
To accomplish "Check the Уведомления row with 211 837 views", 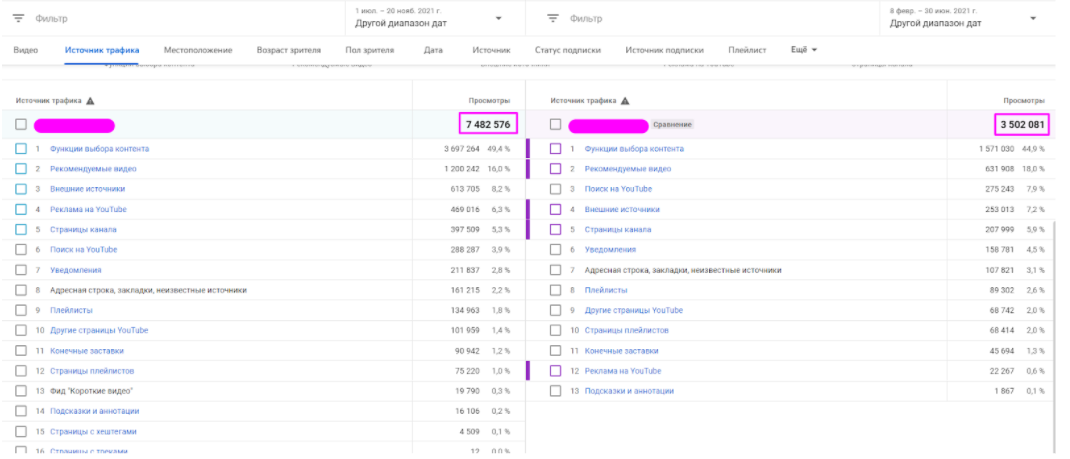I will click(x=21, y=270).
